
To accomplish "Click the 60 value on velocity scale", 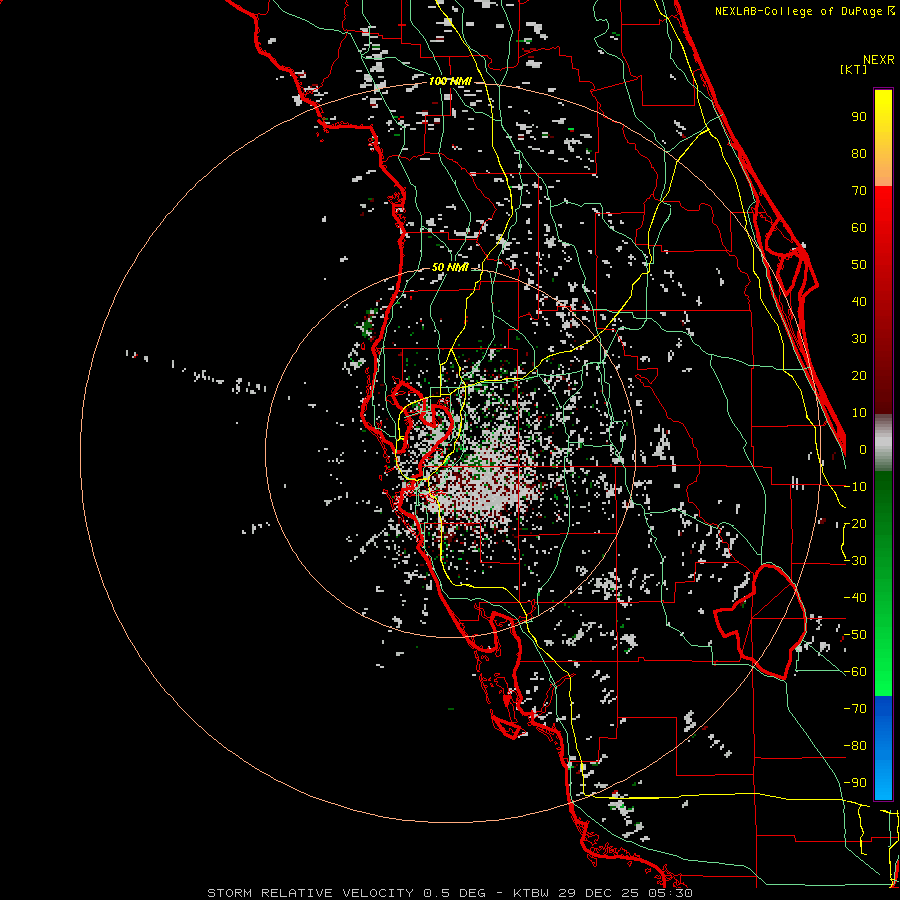I will coord(859,228).
